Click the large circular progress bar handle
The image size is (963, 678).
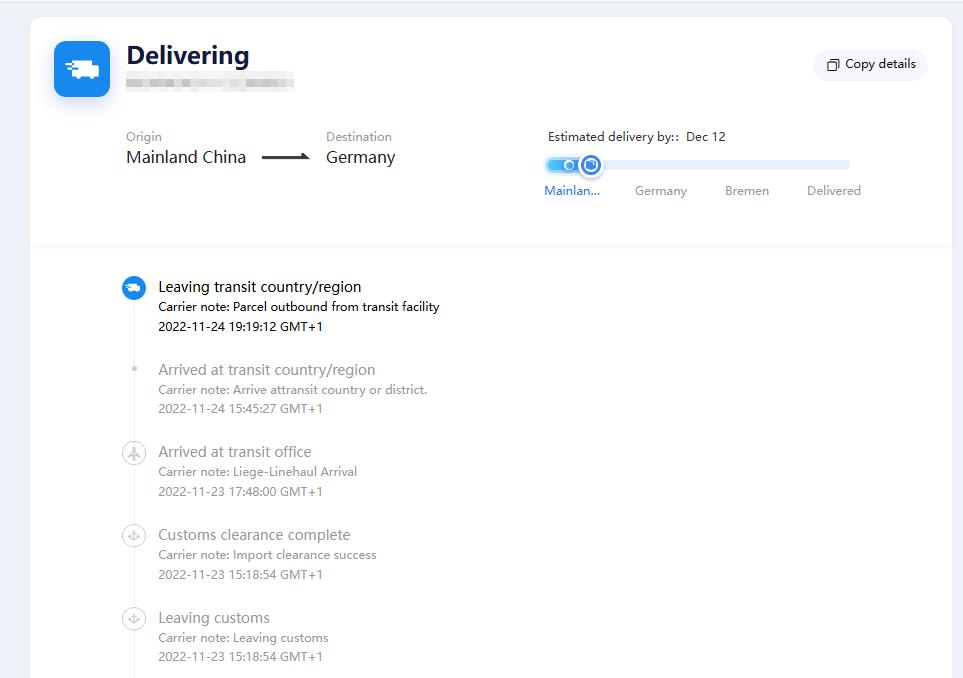tap(590, 165)
